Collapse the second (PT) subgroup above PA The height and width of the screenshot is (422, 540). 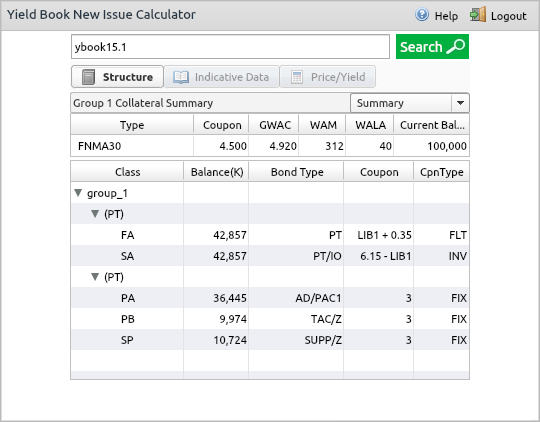pyautogui.click(x=95, y=277)
